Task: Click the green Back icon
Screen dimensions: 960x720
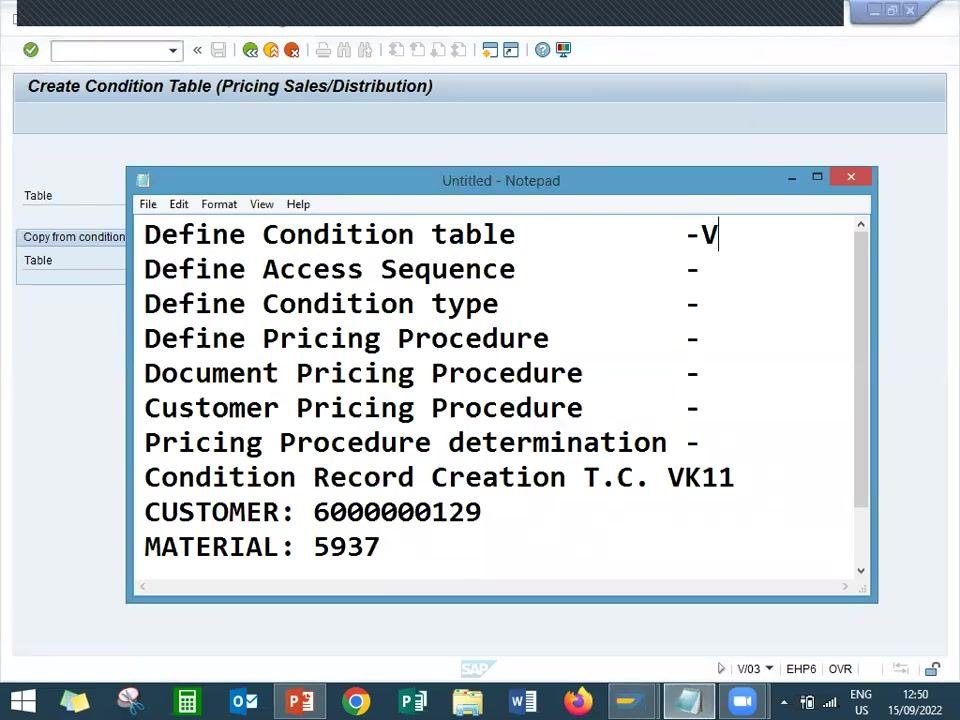Action: [x=250, y=50]
